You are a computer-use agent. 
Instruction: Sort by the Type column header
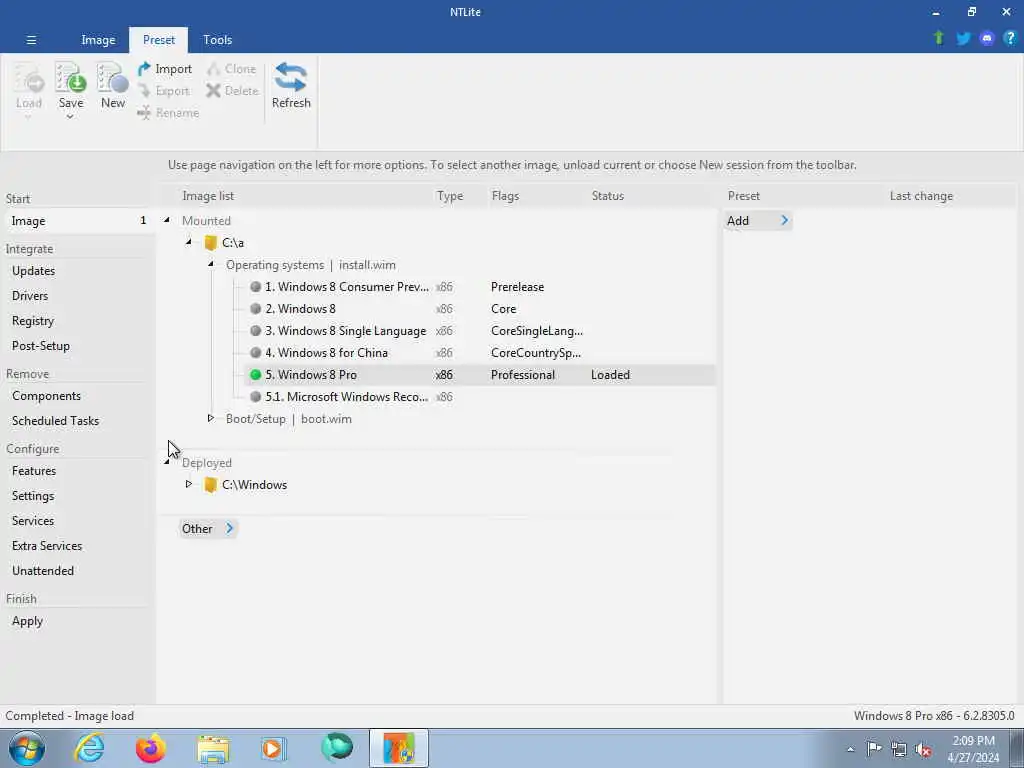[450, 196]
